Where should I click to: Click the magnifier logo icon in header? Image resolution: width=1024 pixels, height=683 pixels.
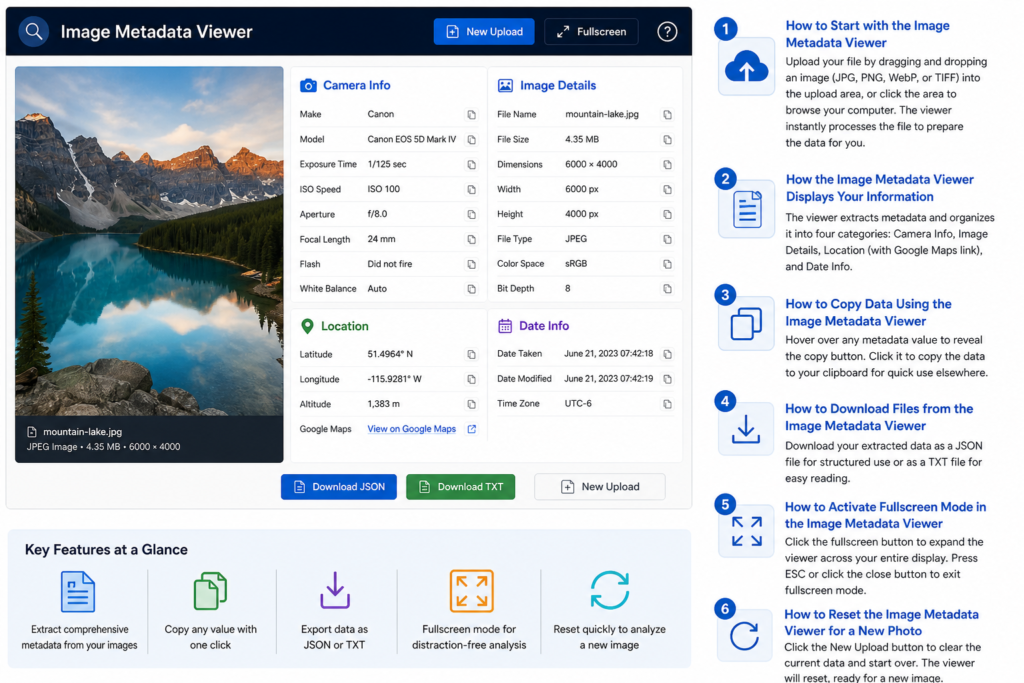[33, 31]
